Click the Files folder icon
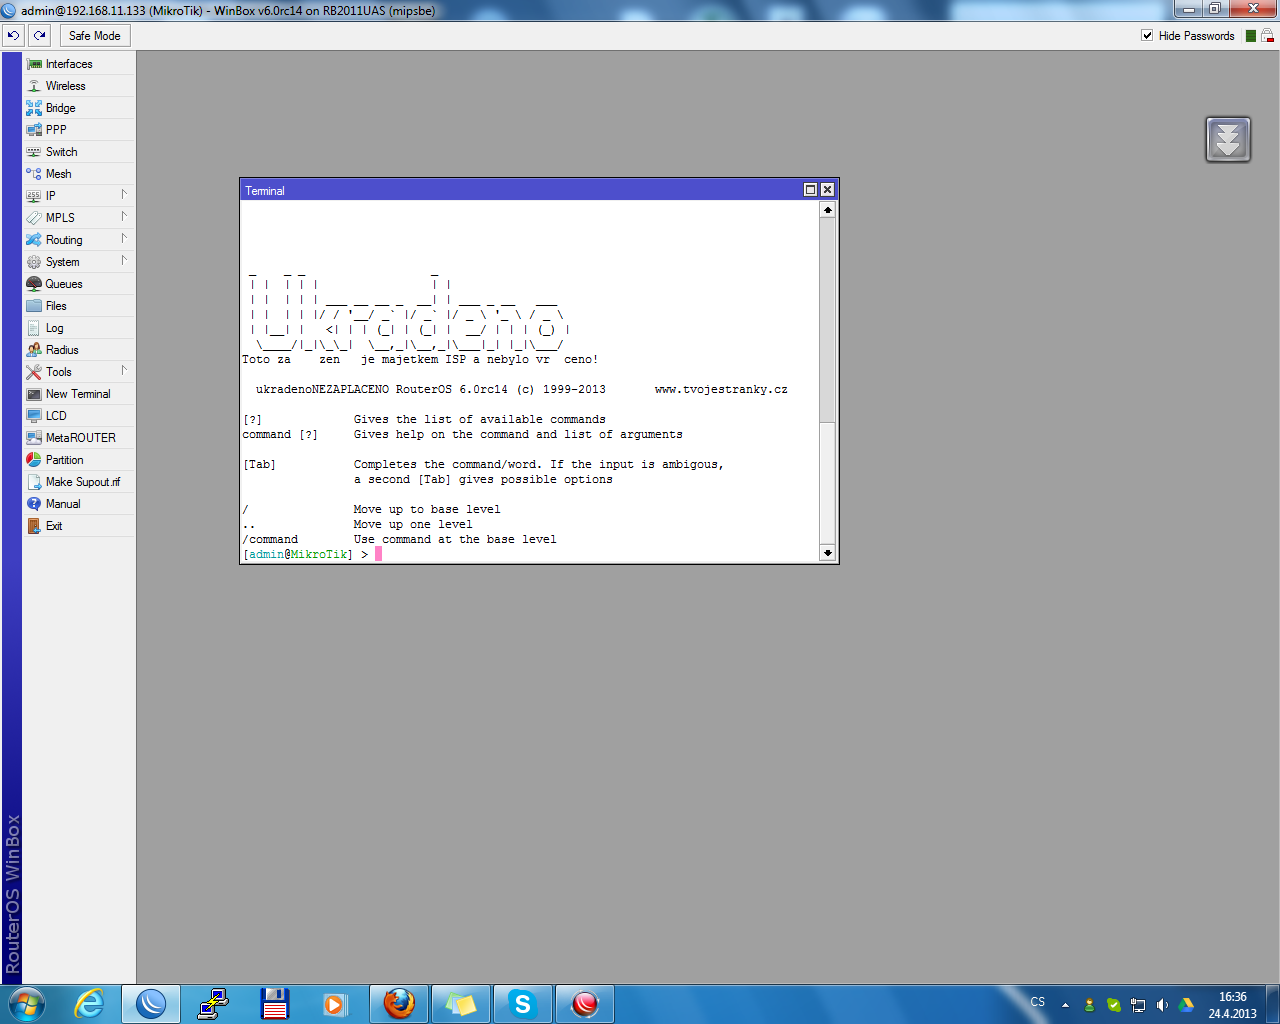This screenshot has width=1280, height=1024. pos(34,306)
